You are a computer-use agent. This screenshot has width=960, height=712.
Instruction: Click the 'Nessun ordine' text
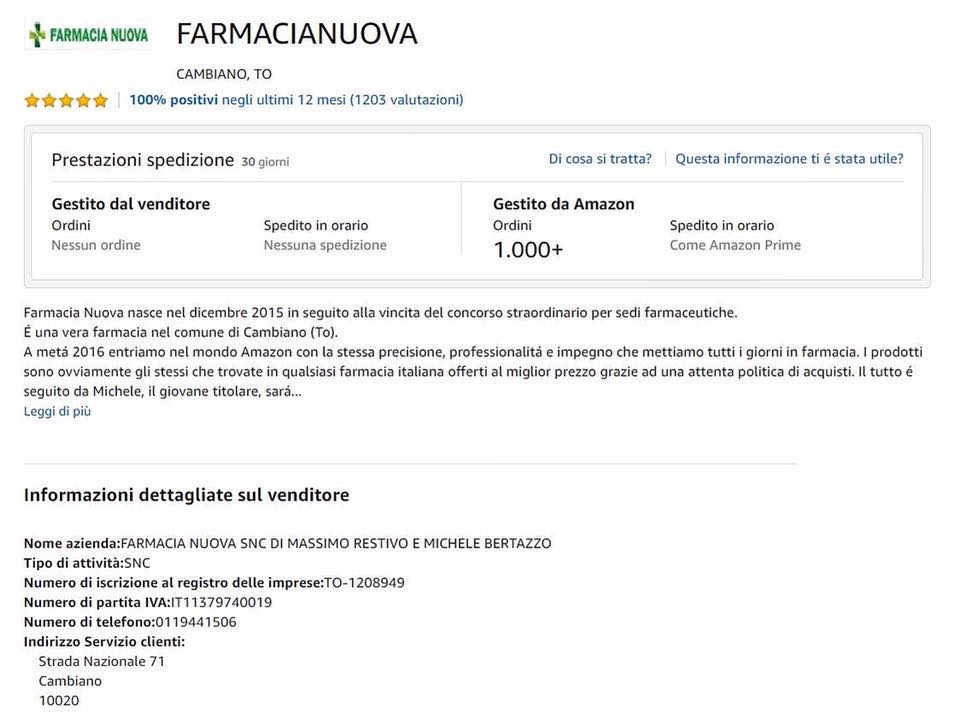[96, 245]
